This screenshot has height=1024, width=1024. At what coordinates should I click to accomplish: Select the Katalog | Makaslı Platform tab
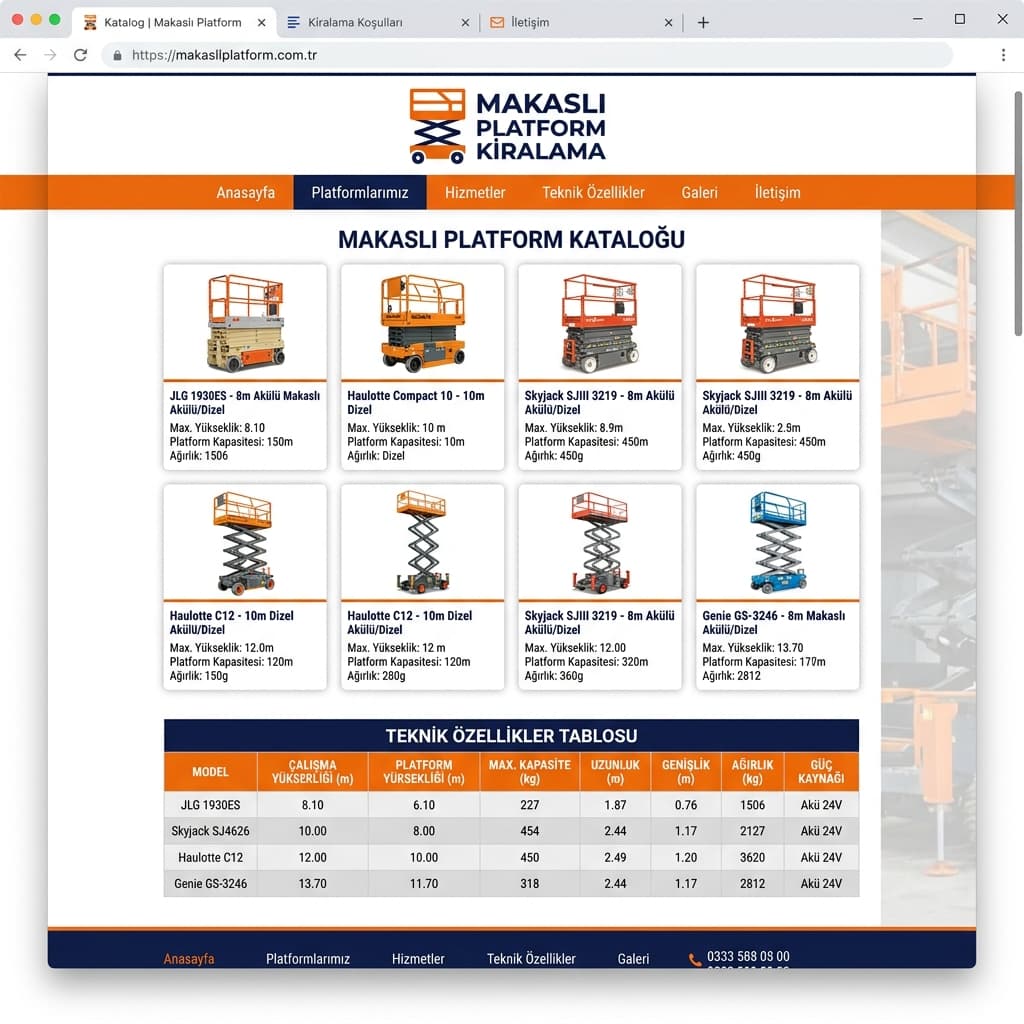(173, 23)
